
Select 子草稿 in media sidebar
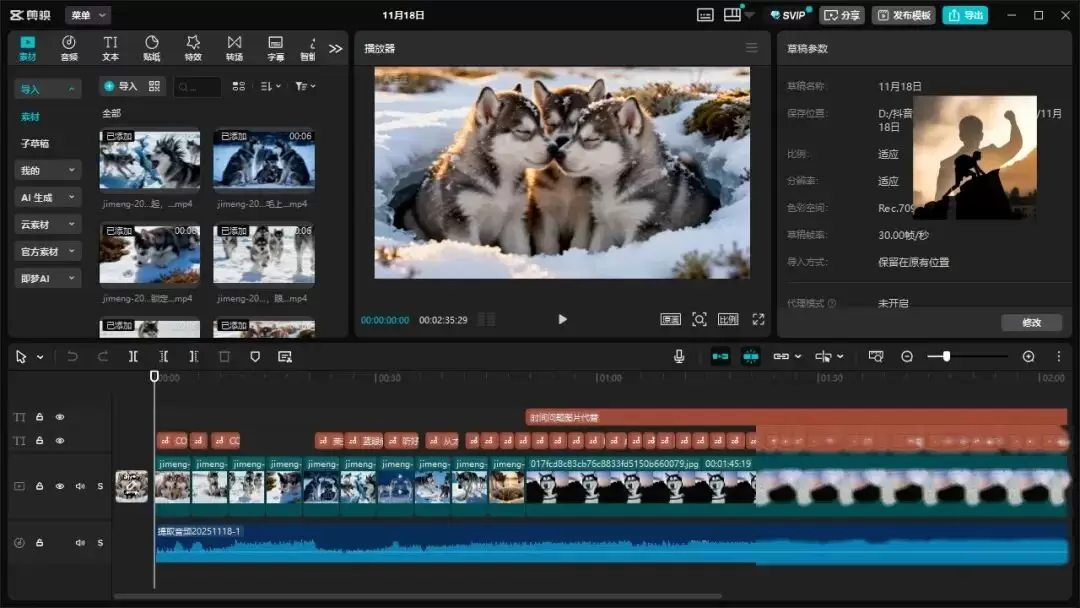[x=35, y=143]
